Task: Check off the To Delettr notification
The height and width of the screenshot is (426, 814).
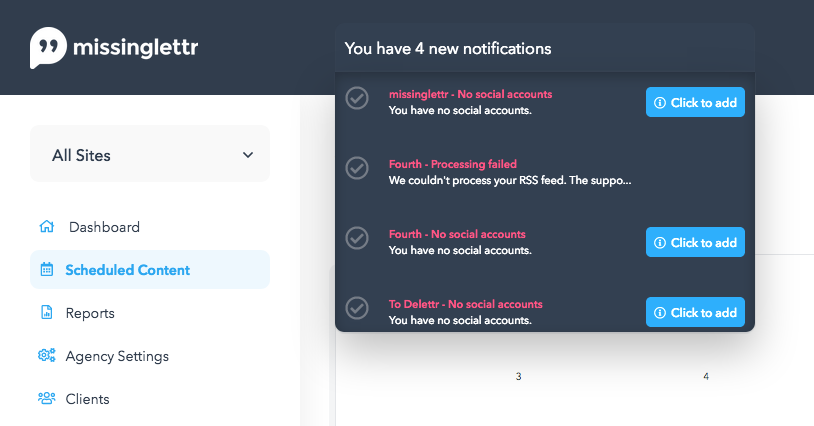Action: 357,308
